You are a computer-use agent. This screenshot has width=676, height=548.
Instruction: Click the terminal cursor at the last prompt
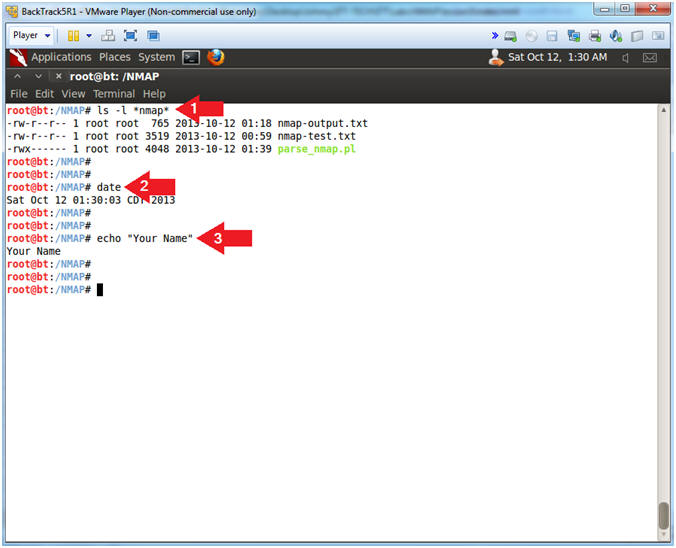click(x=100, y=290)
